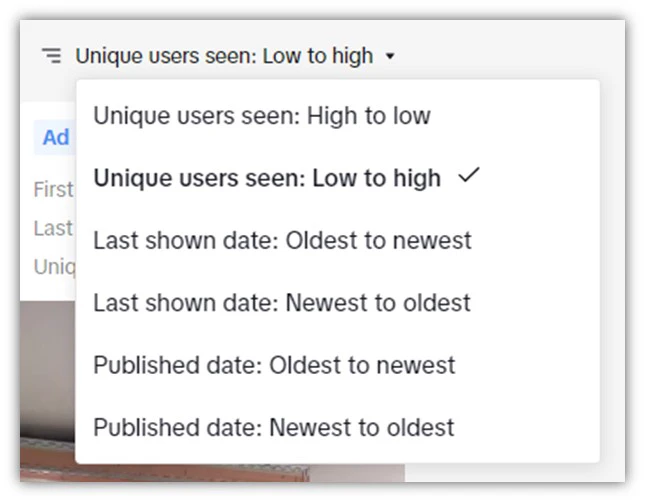Select 'Published date: Oldest to newest'
Viewport: 645px width, 502px height.
click(x=274, y=365)
